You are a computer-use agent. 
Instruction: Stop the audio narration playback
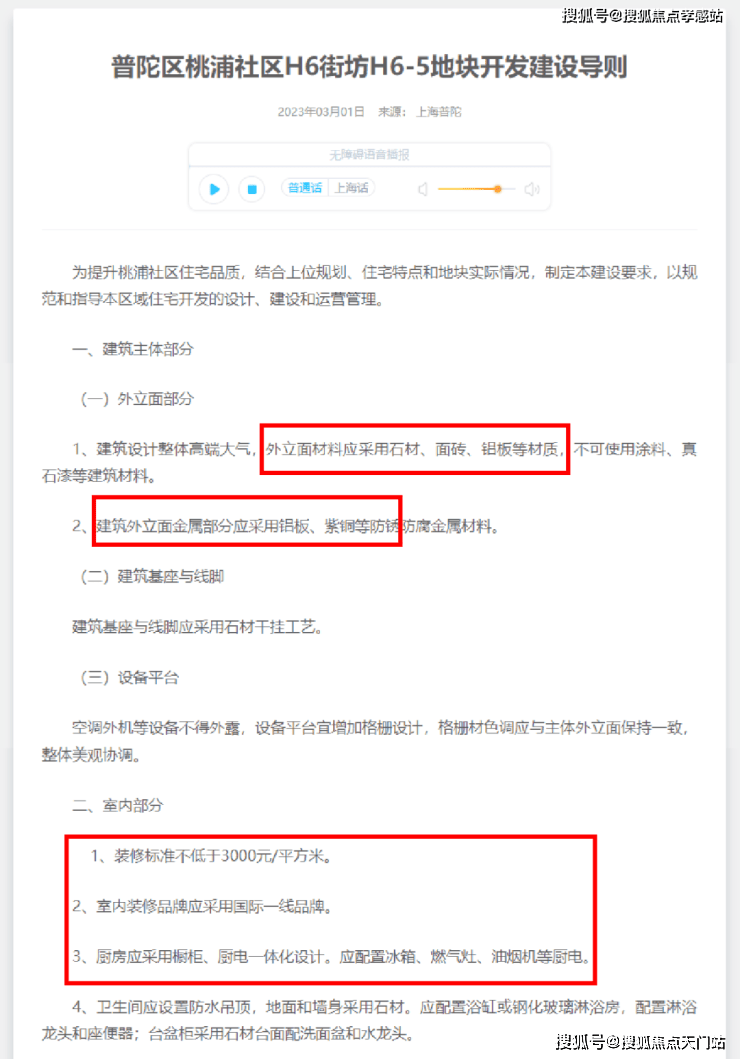pyautogui.click(x=252, y=189)
